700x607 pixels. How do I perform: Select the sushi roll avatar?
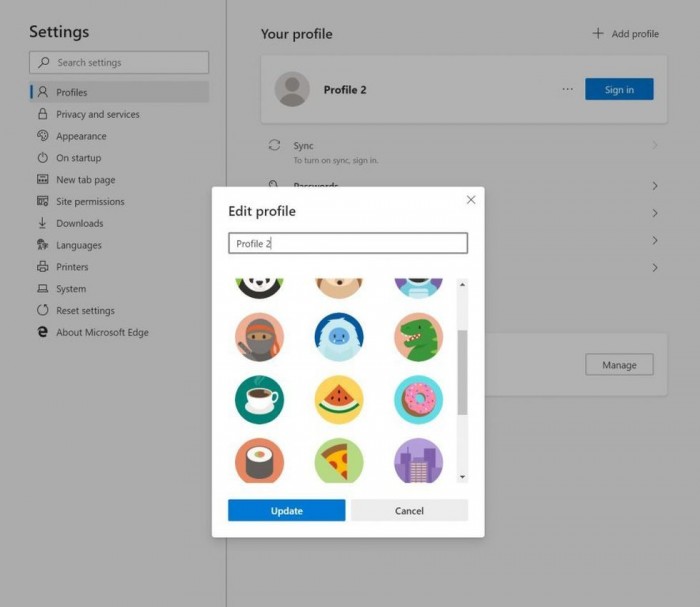tap(259, 461)
